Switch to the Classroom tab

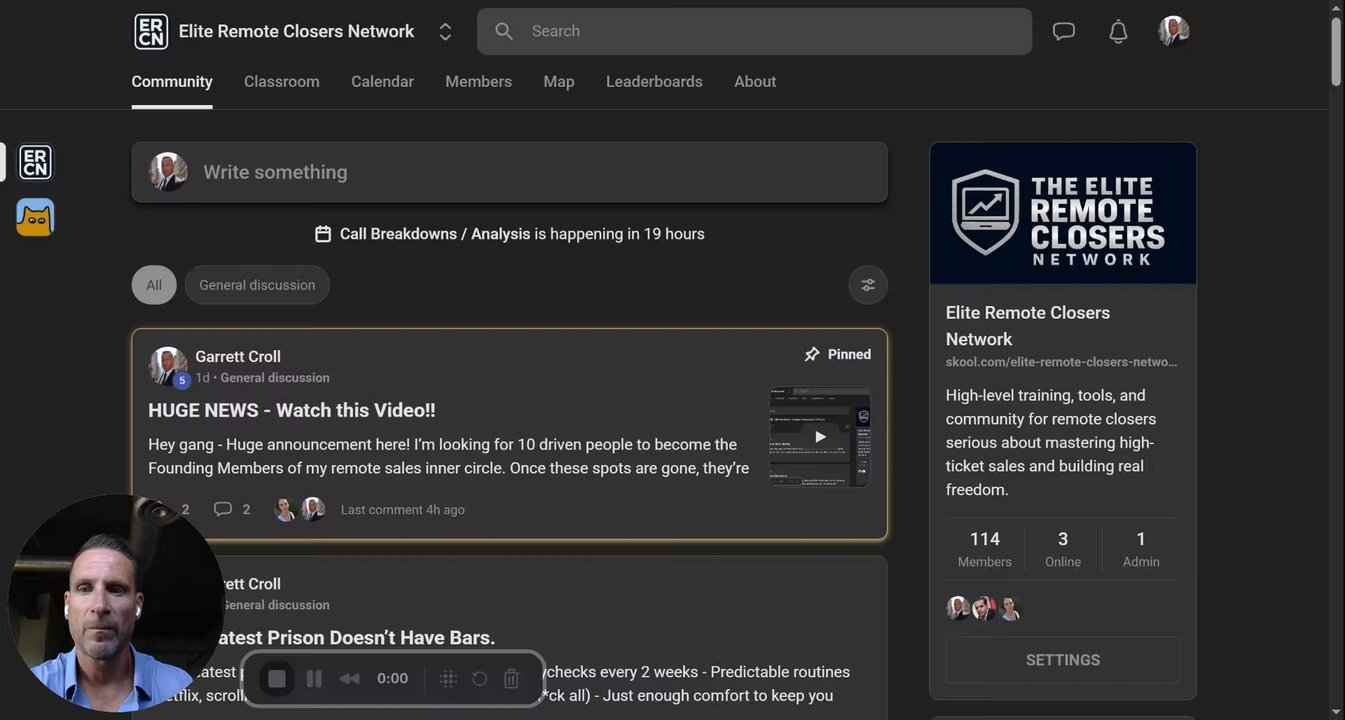(281, 82)
